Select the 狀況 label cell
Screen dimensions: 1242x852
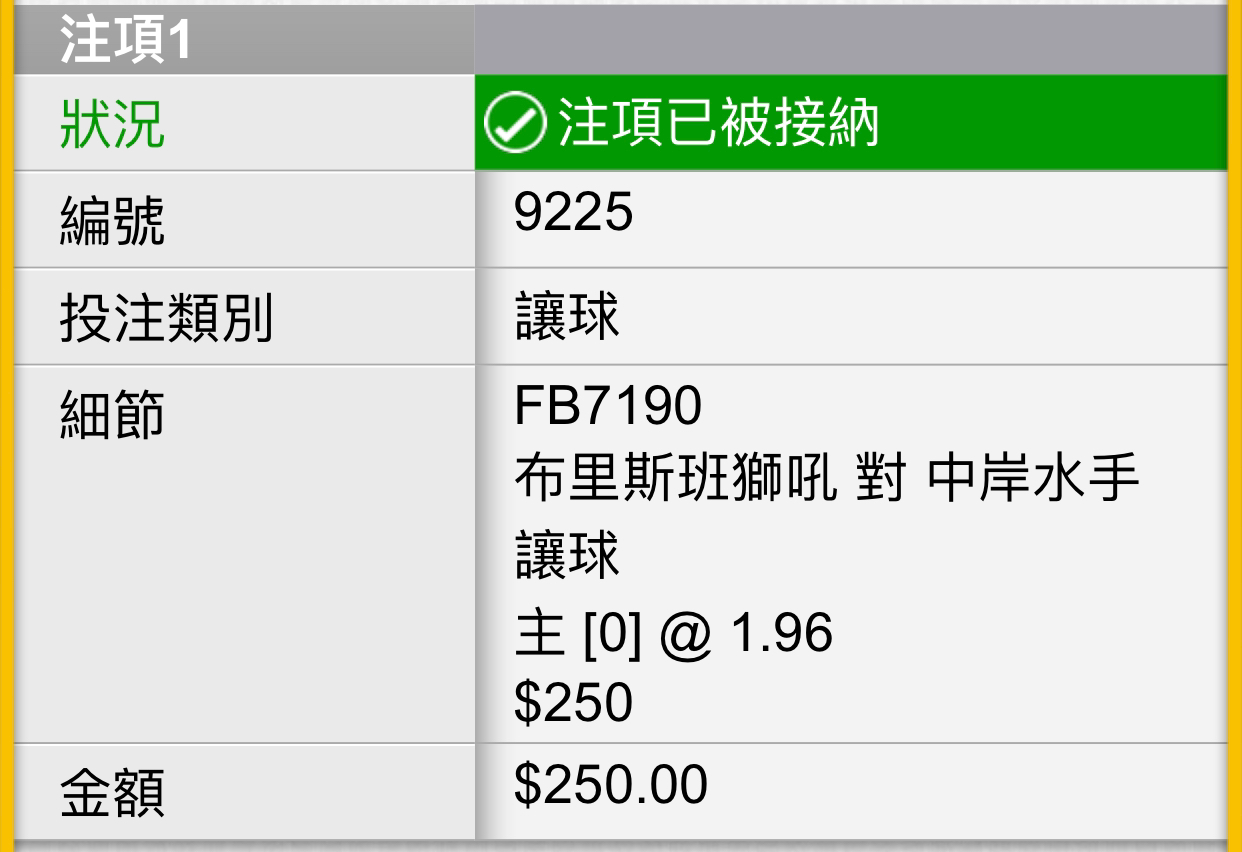pyautogui.click(x=244, y=123)
